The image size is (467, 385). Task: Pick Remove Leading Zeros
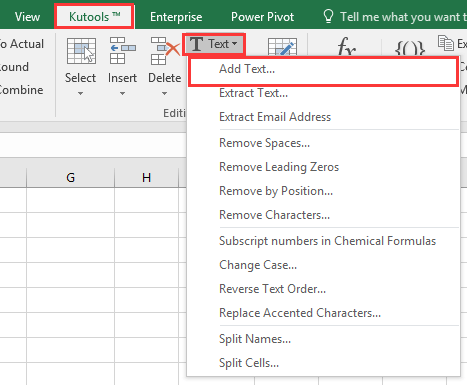(x=323, y=167)
